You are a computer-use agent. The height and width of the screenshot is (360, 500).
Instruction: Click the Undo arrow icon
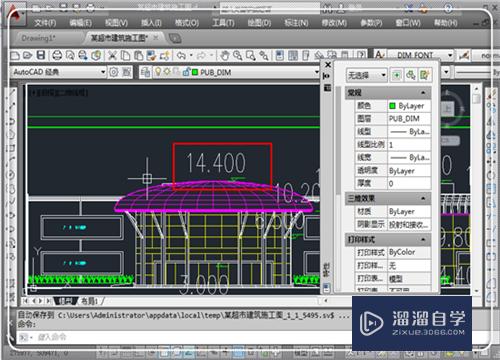pos(181,55)
